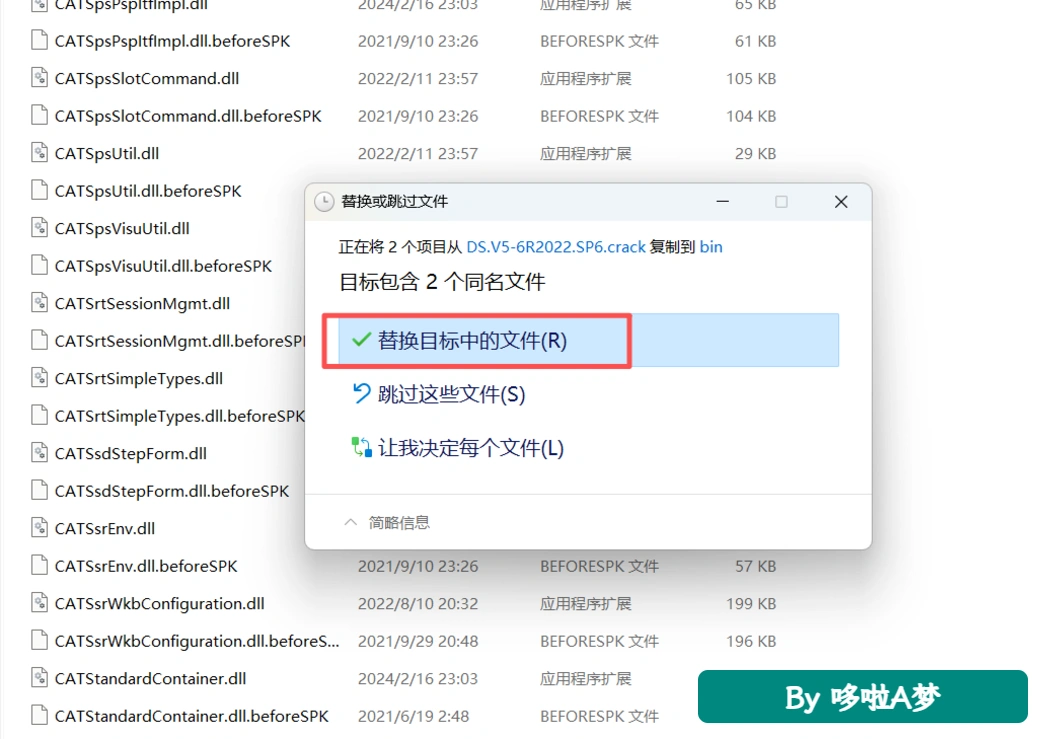Select file icon of CATSrtSimpleTypes.dll
1044x739 pixels.
pyautogui.click(x=40, y=378)
